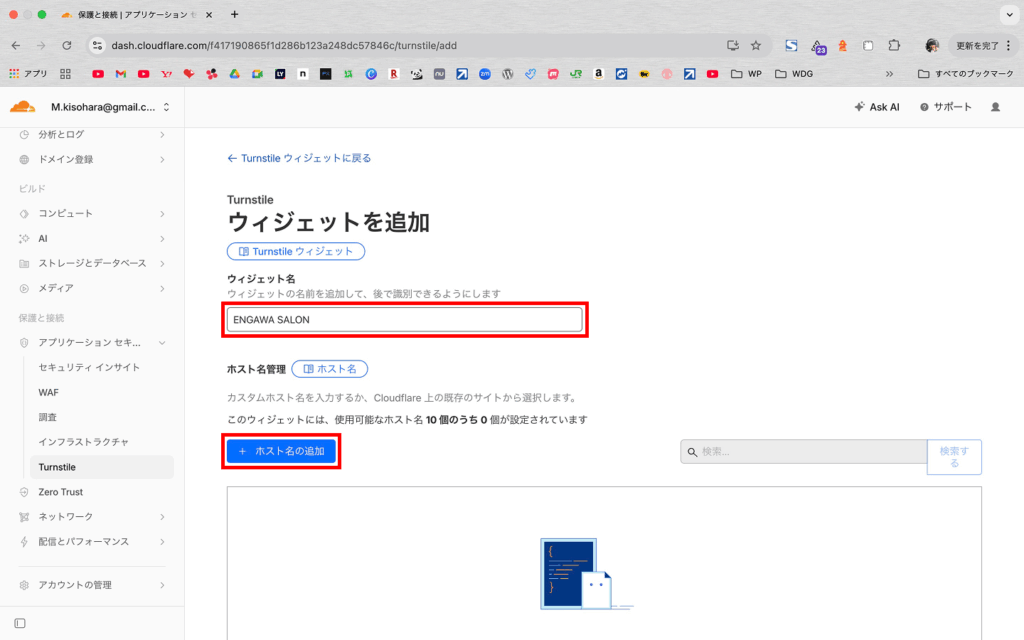Open the Chrome extensions puzzle icon

pyautogui.click(x=894, y=45)
